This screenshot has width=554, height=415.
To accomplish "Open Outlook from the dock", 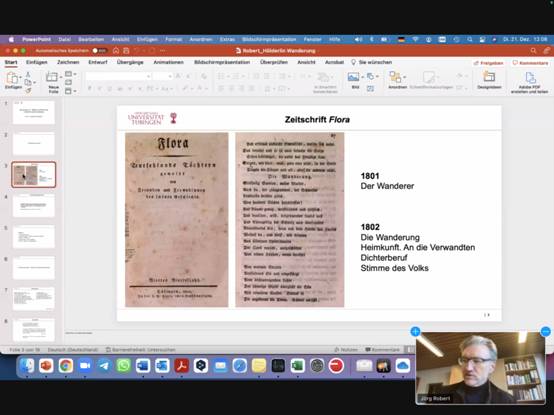I will tap(162, 366).
